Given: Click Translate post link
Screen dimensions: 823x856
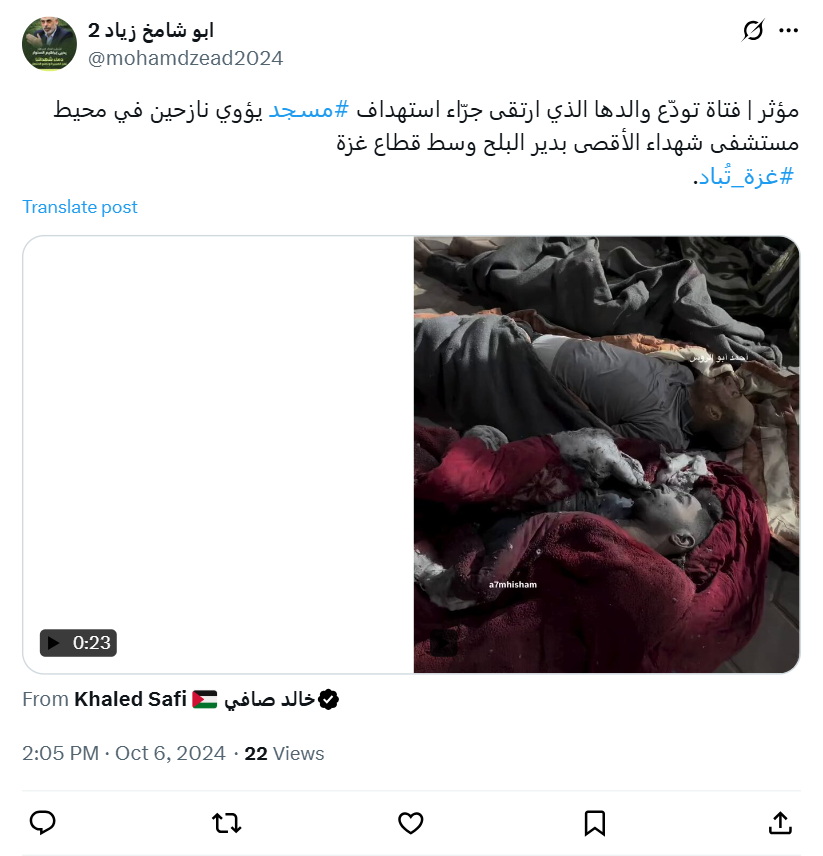Looking at the screenshot, I should click(x=80, y=207).
